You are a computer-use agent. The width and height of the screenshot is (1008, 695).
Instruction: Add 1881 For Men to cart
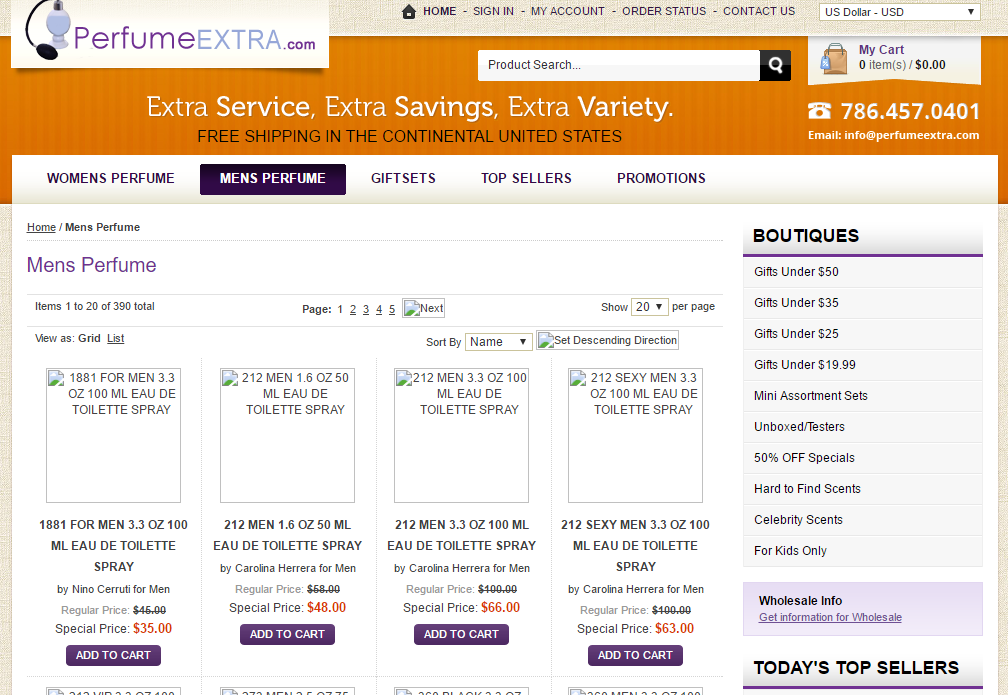point(113,655)
